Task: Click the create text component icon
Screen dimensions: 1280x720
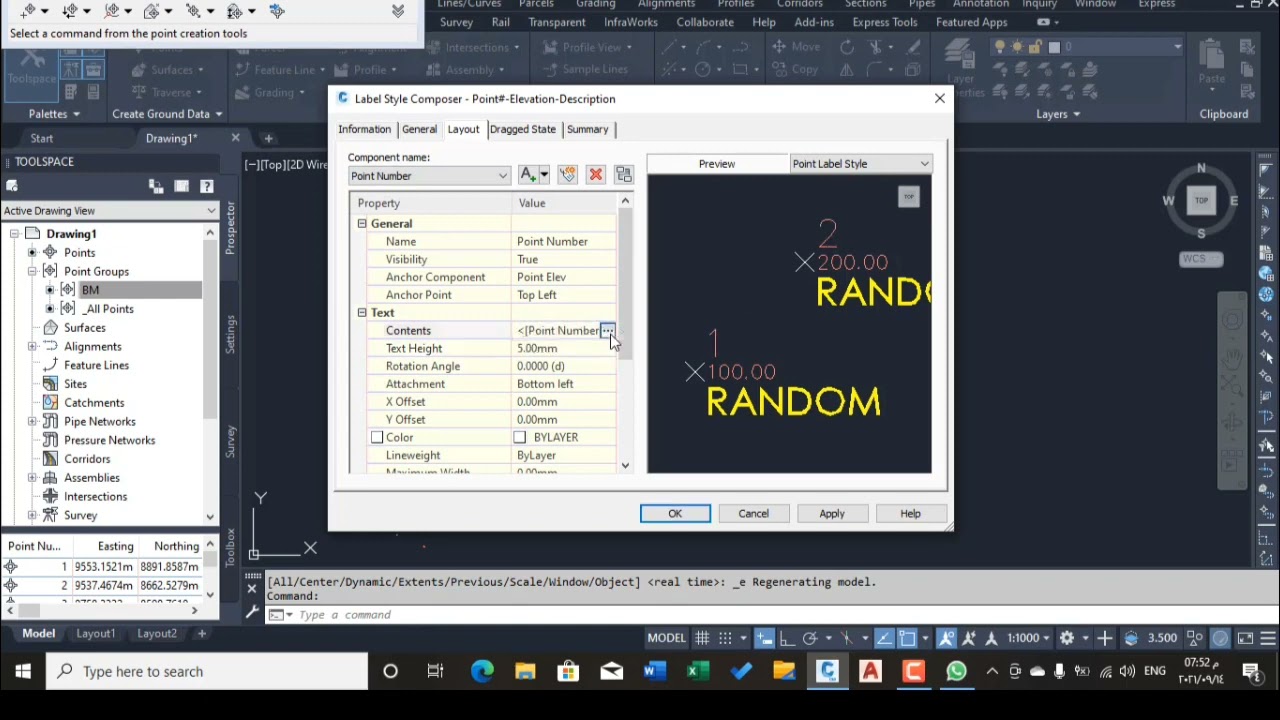Action: pyautogui.click(x=527, y=175)
